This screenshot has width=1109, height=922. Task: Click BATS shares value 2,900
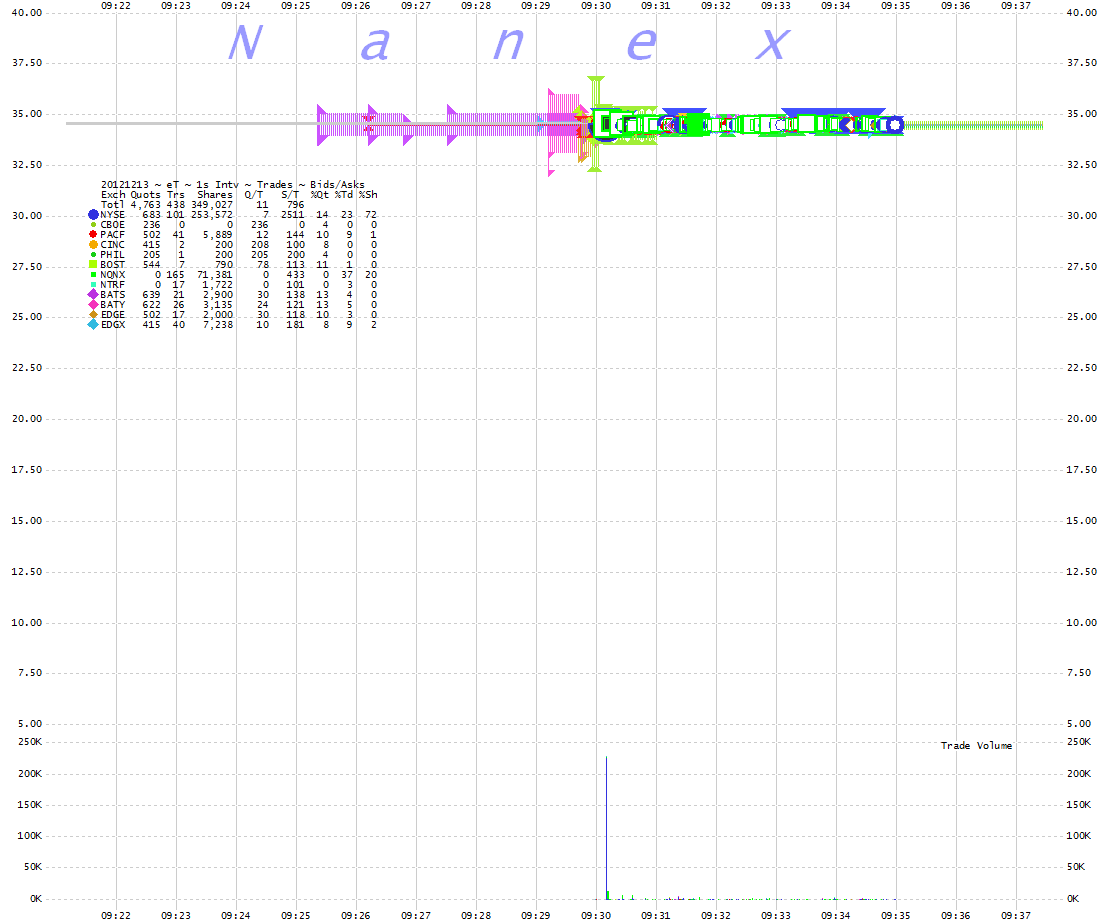tap(218, 295)
